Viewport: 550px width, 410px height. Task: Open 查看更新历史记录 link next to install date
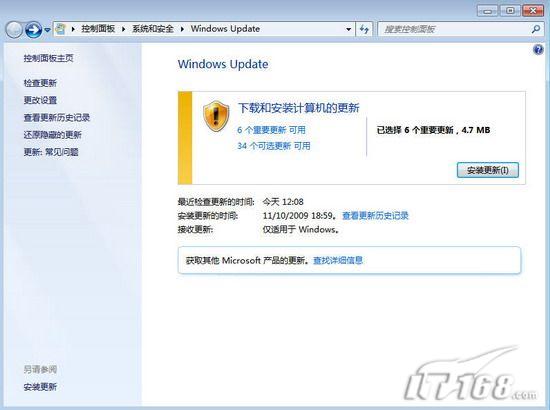click(375, 215)
